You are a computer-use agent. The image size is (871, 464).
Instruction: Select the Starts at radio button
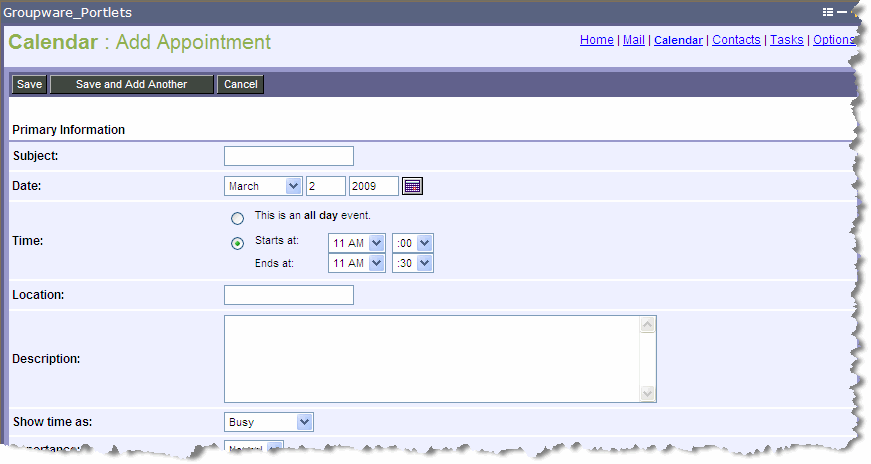coord(237,243)
